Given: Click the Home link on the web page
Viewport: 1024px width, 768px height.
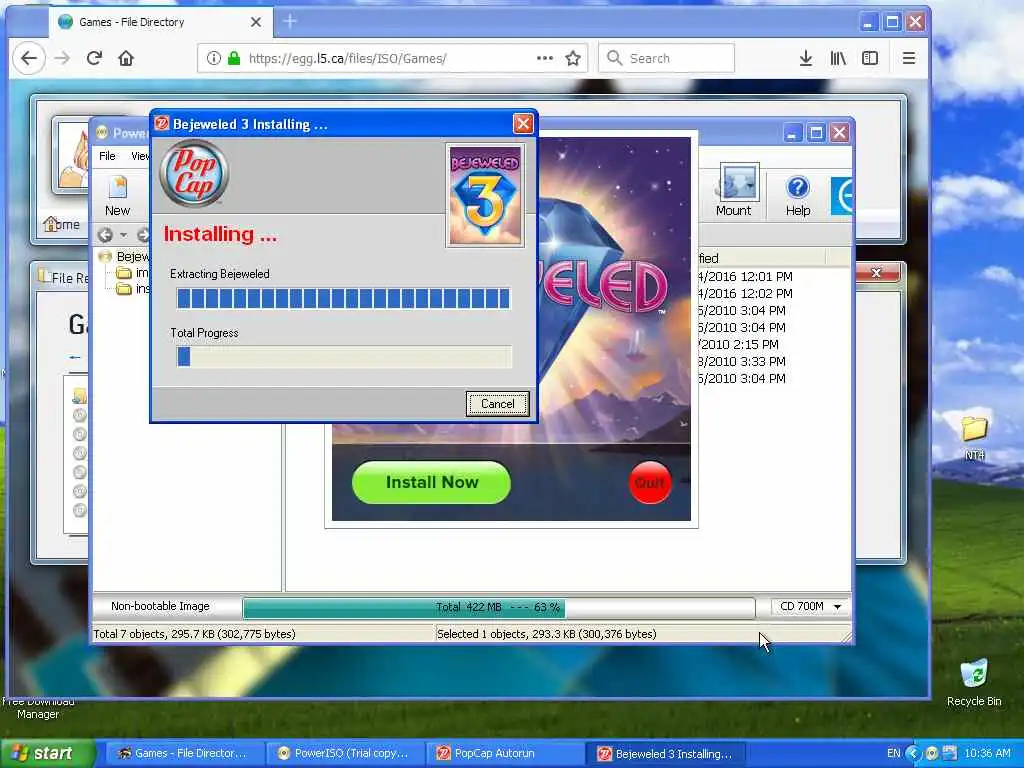Looking at the screenshot, I should (x=63, y=225).
